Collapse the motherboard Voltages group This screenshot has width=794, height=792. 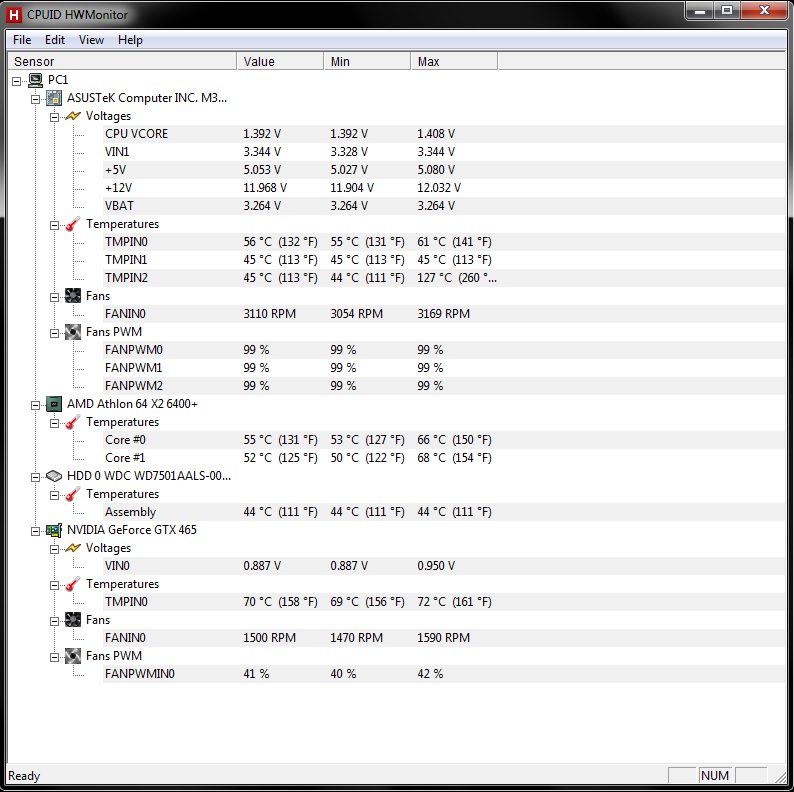(x=54, y=117)
